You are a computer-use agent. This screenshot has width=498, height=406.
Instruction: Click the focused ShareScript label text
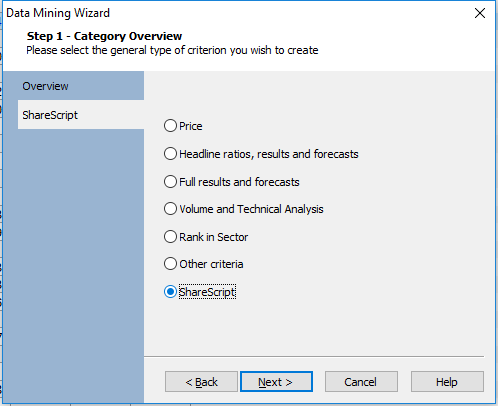coord(207,292)
